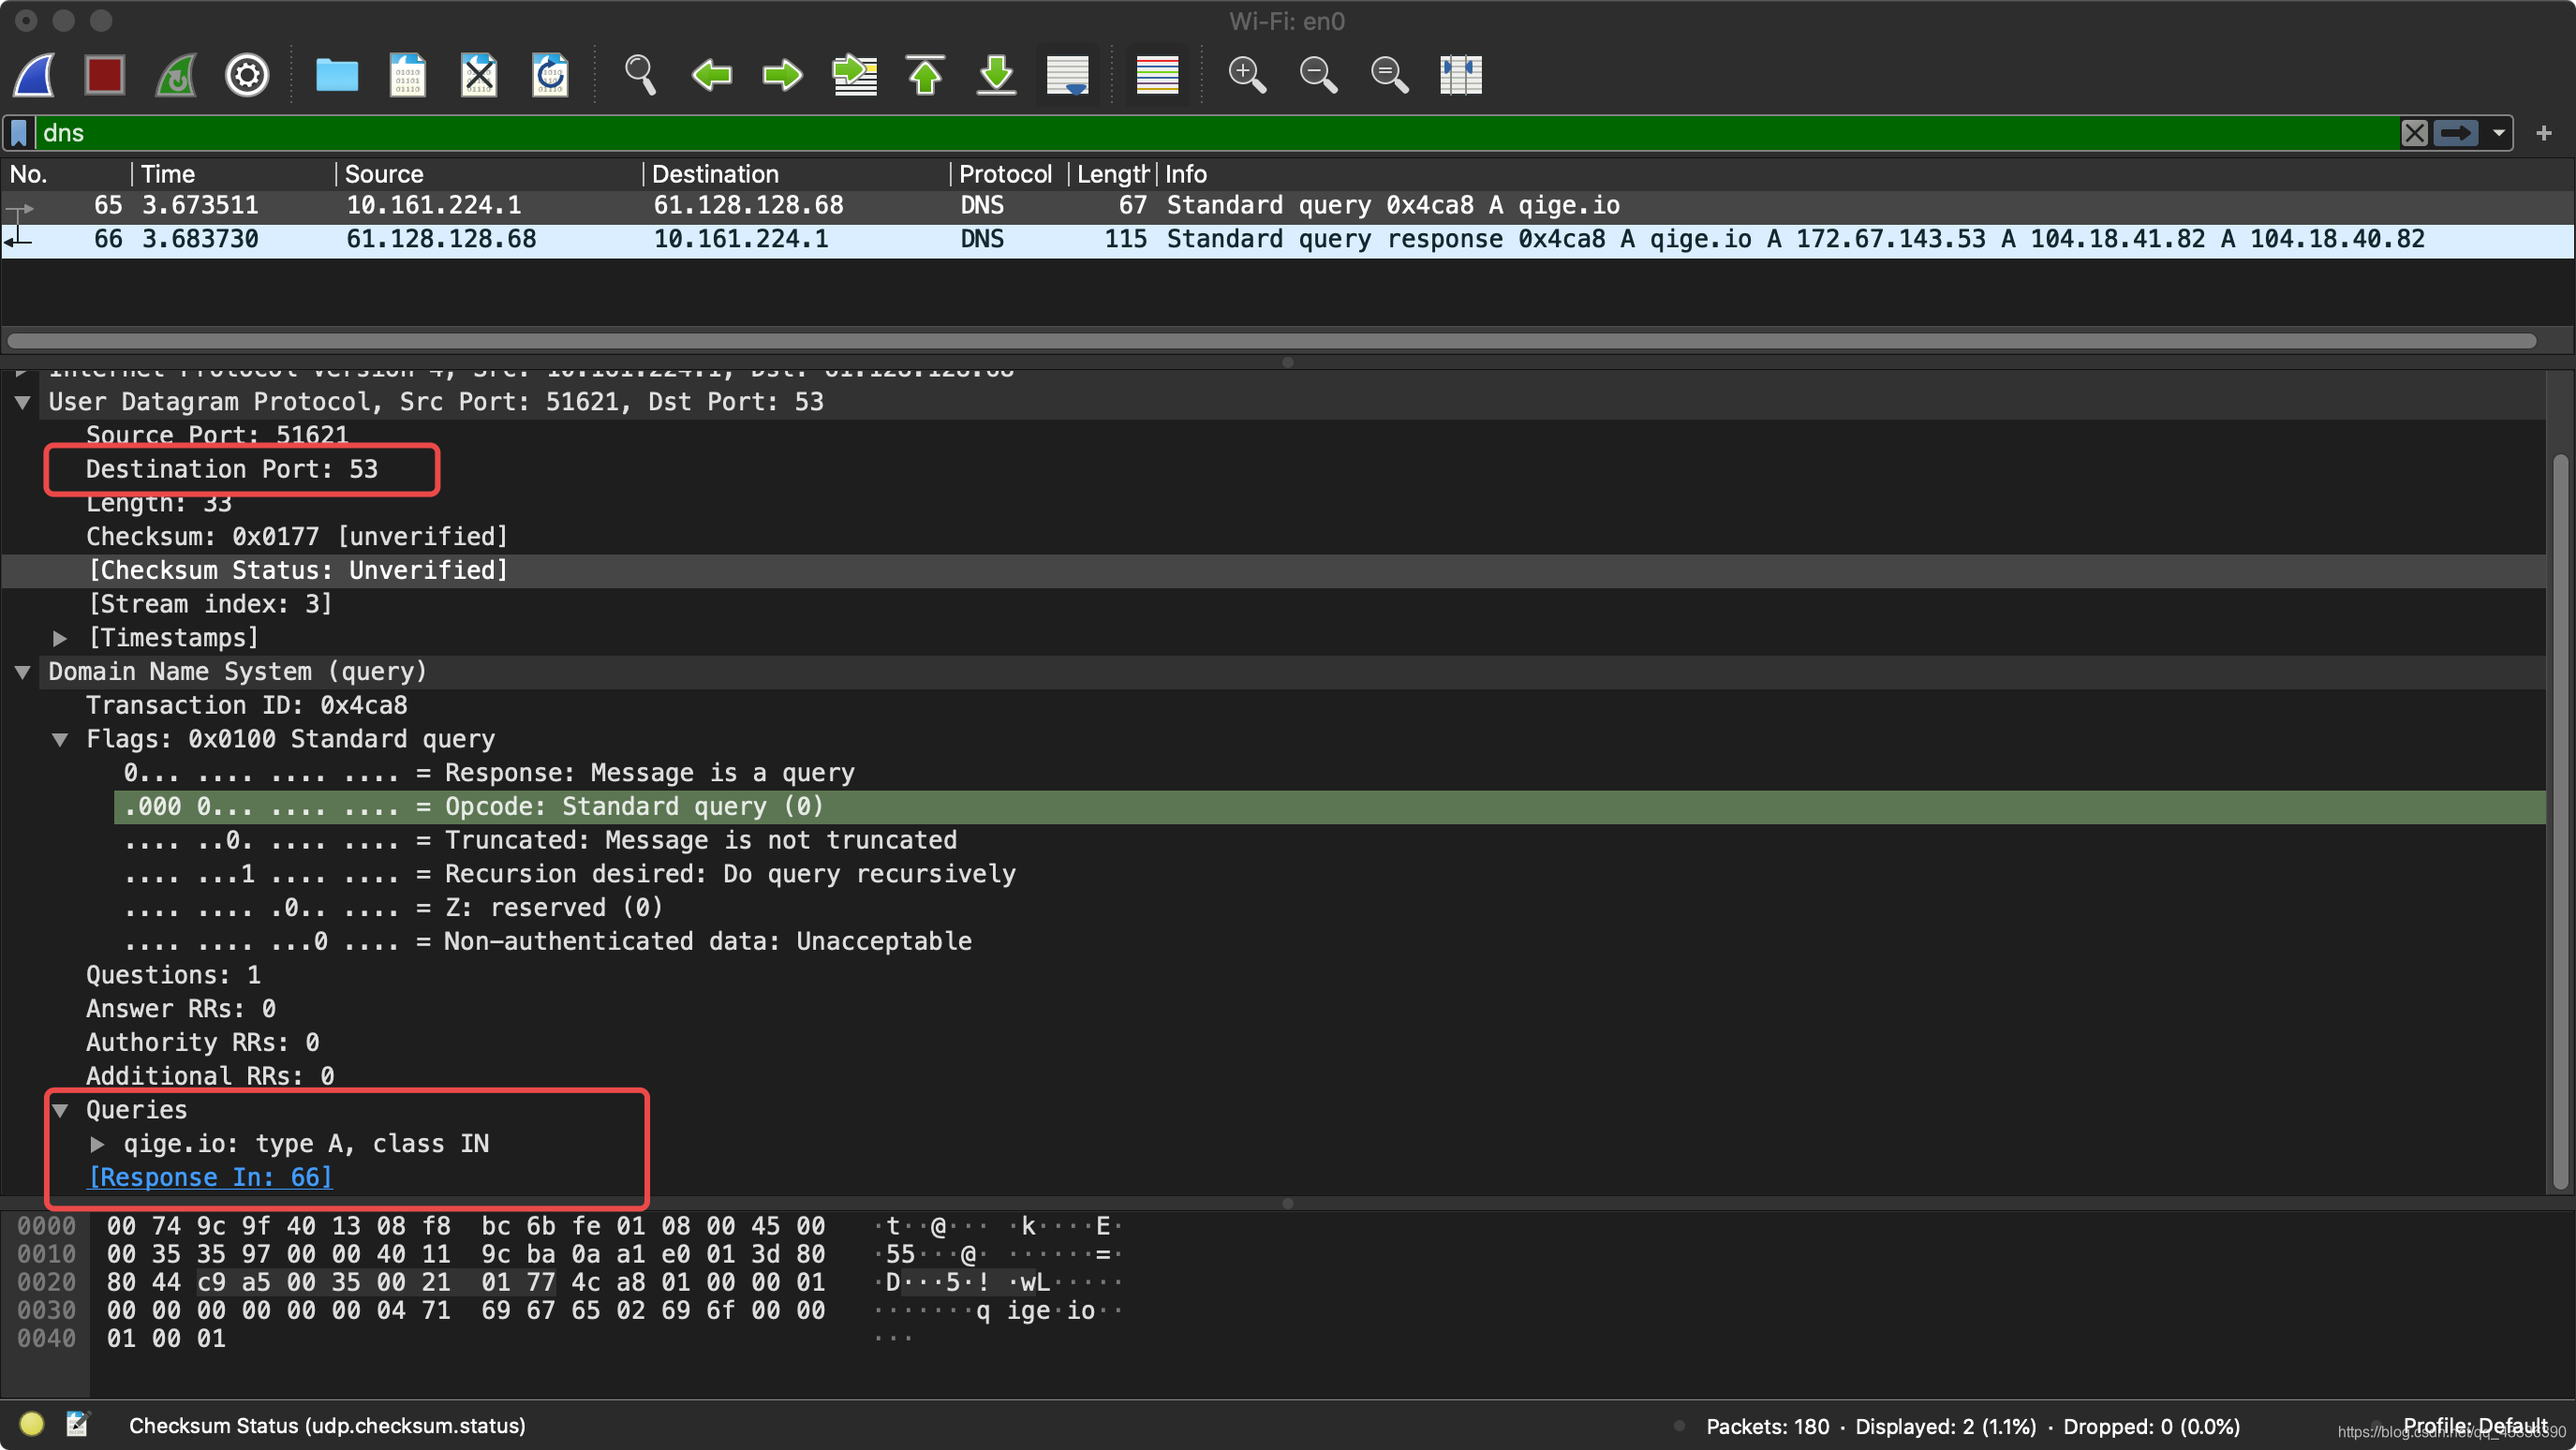Viewport: 2576px width, 1450px height.
Task: Expand Internet Protocol Version 4 node
Action: click(x=22, y=373)
